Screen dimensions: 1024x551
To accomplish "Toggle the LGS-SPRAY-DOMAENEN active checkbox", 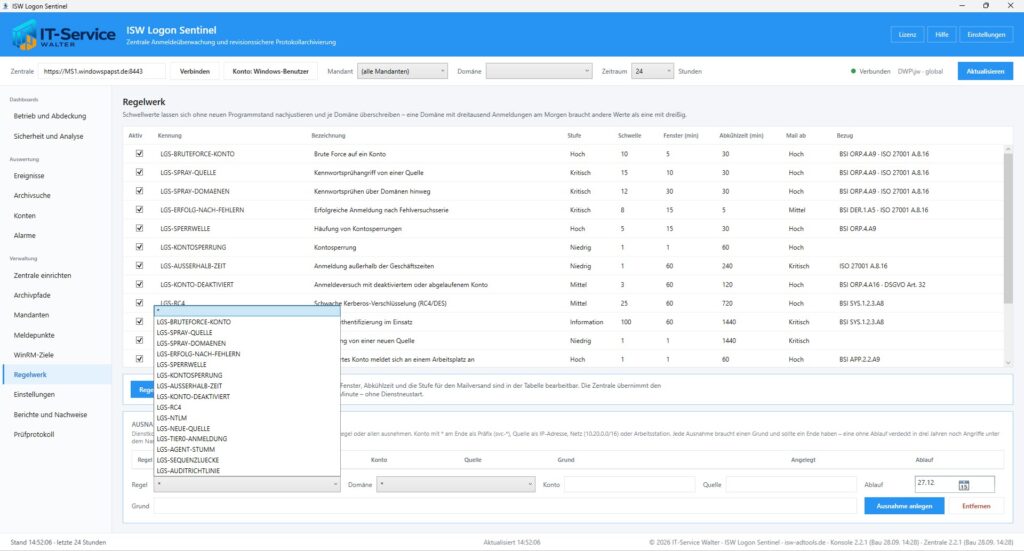I will tap(139, 191).
